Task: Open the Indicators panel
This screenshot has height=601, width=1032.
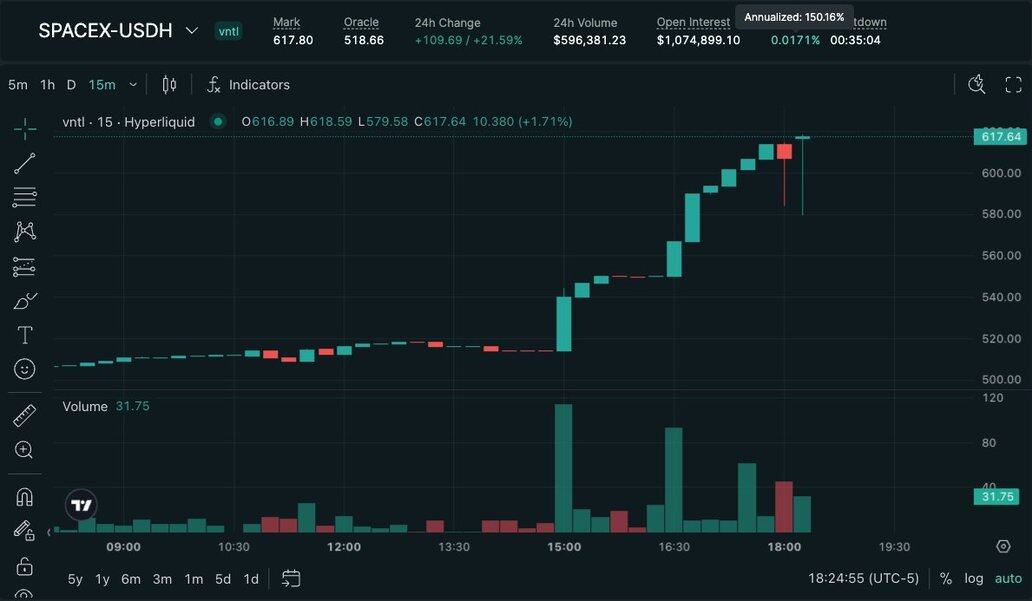Action: (248, 85)
